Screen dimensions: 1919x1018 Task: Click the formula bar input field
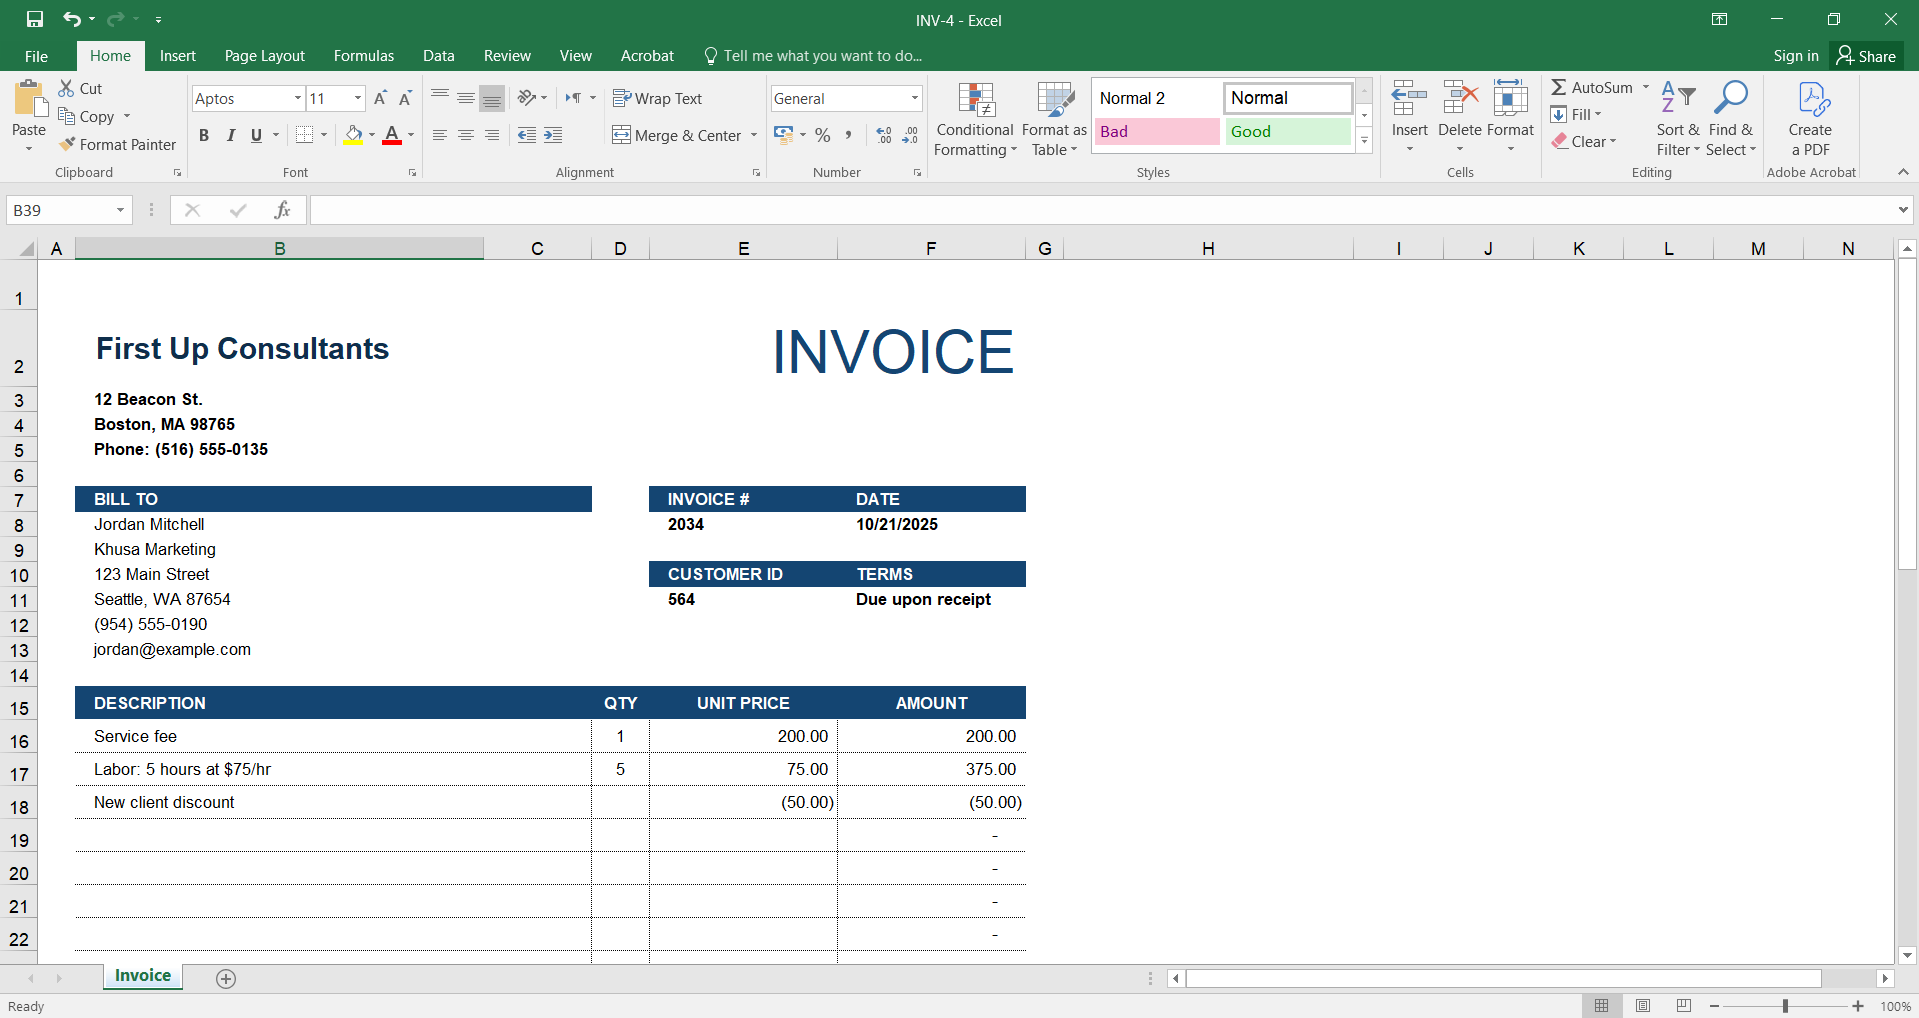(x=1100, y=210)
